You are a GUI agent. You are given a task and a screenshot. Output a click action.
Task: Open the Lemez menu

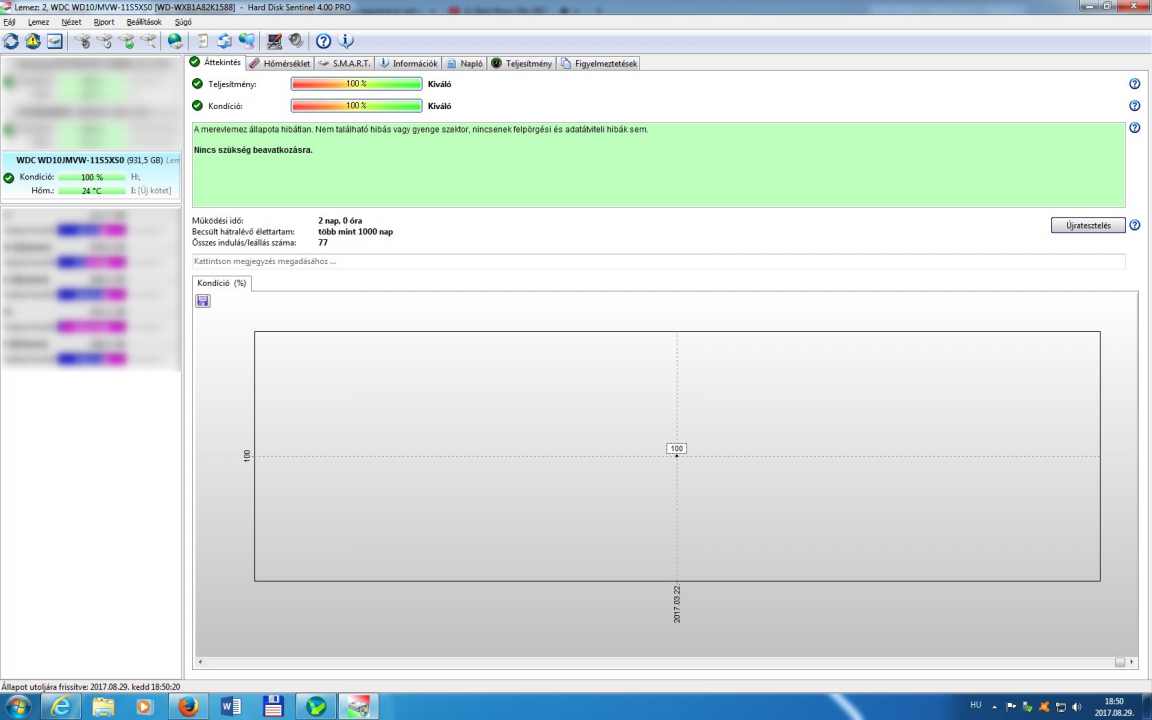(38, 22)
